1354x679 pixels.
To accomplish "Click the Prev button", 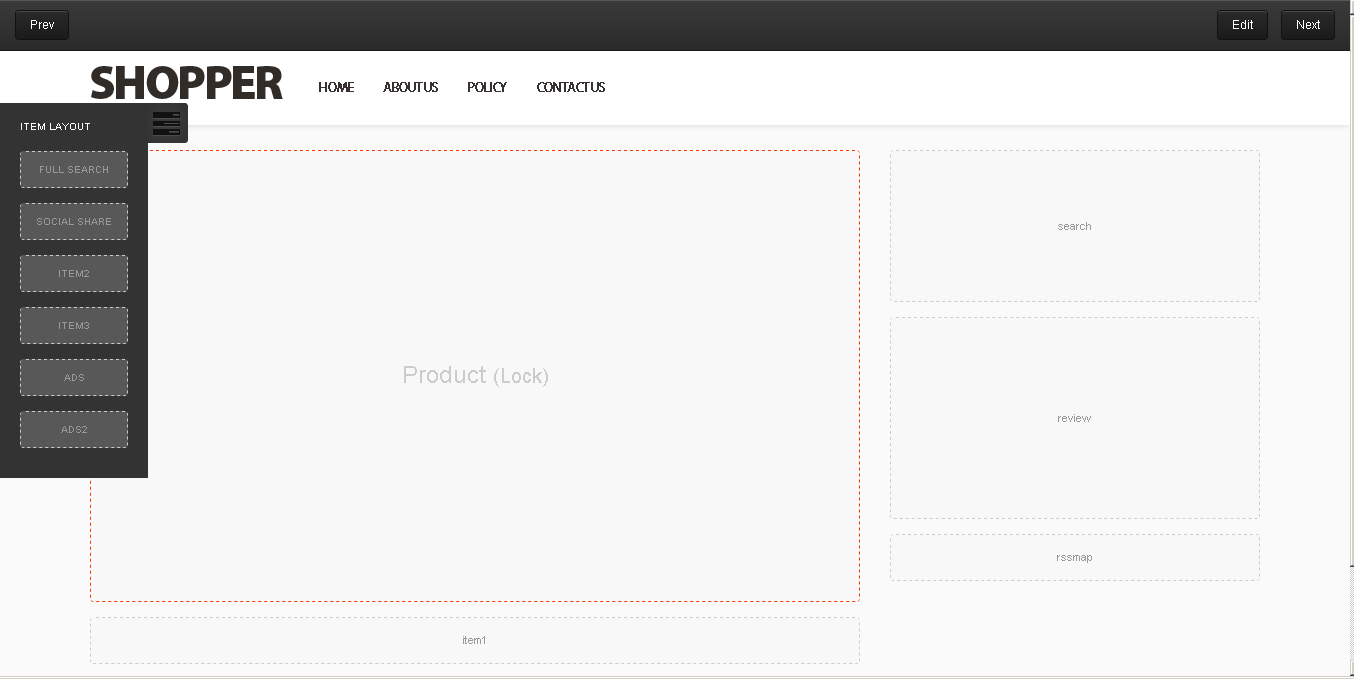I will [42, 25].
